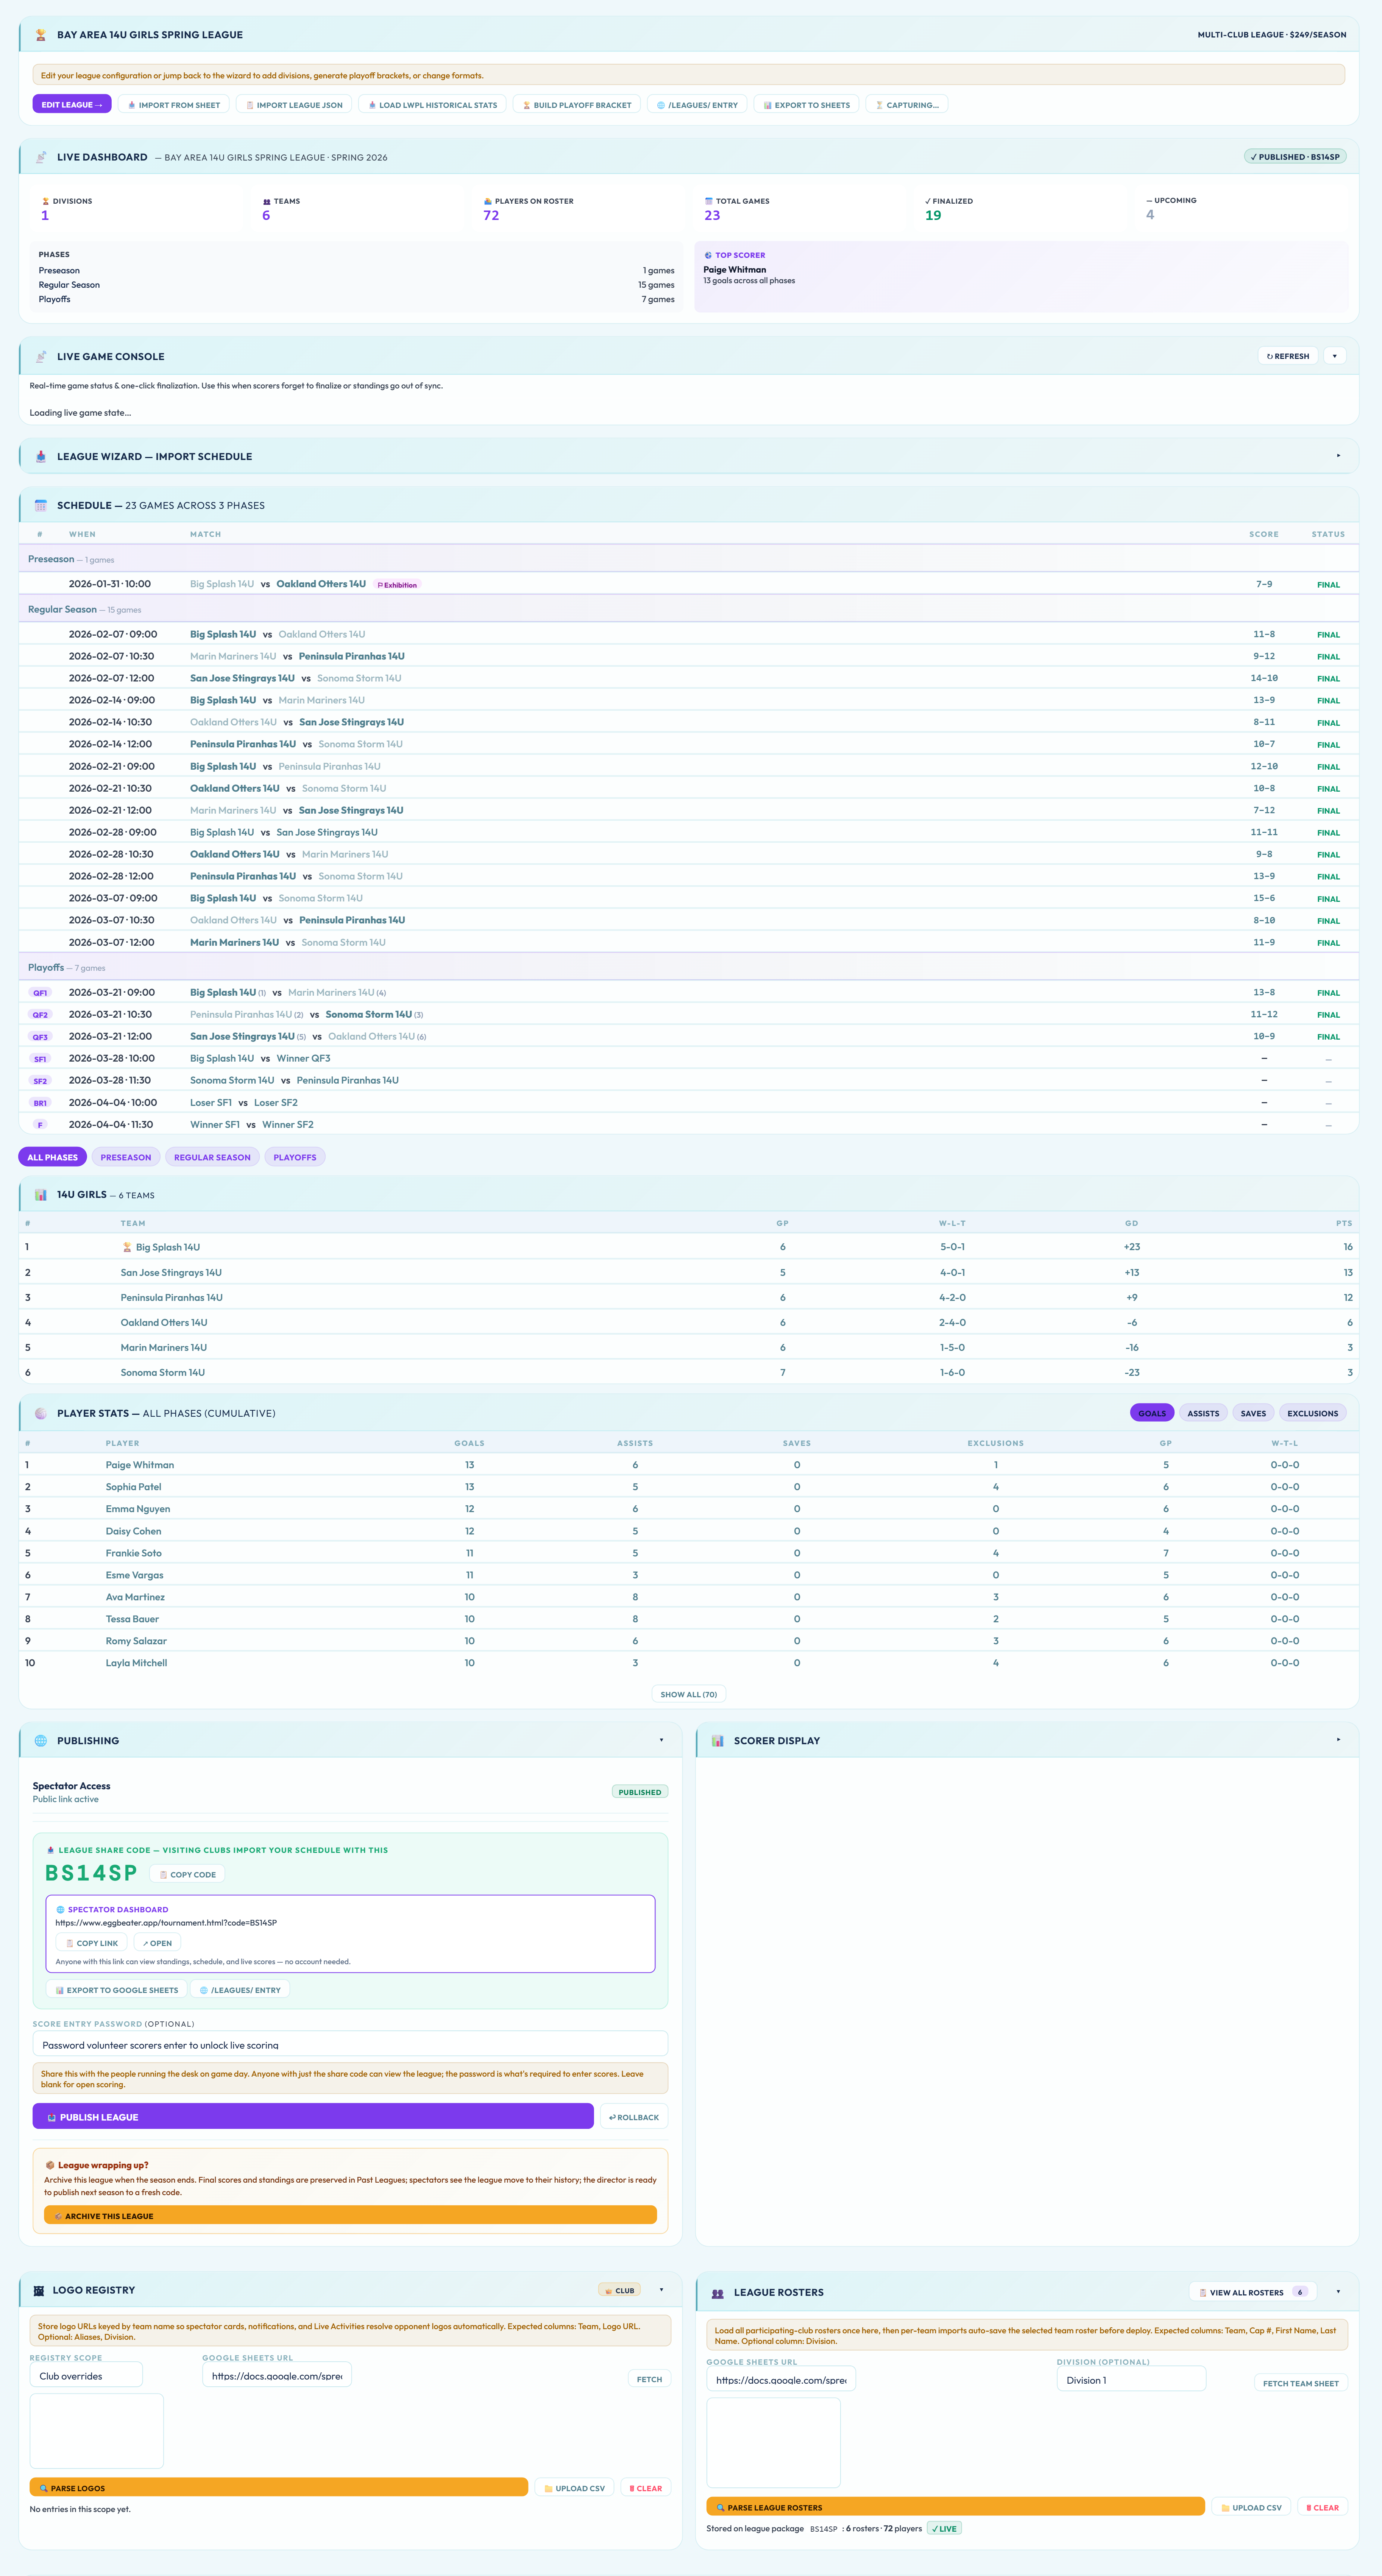Open Import League JSON
The height and width of the screenshot is (2576, 1382).
click(294, 105)
